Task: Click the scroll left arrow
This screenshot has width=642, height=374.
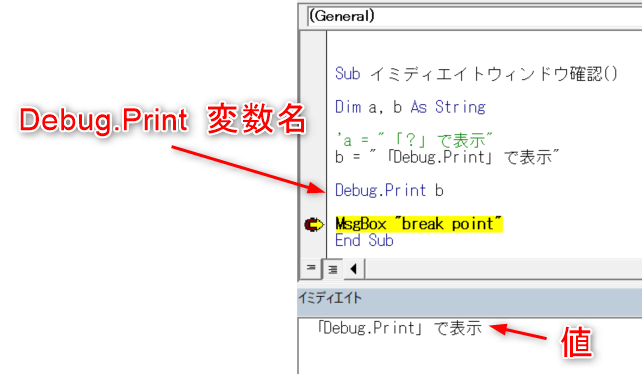Action: 354,269
